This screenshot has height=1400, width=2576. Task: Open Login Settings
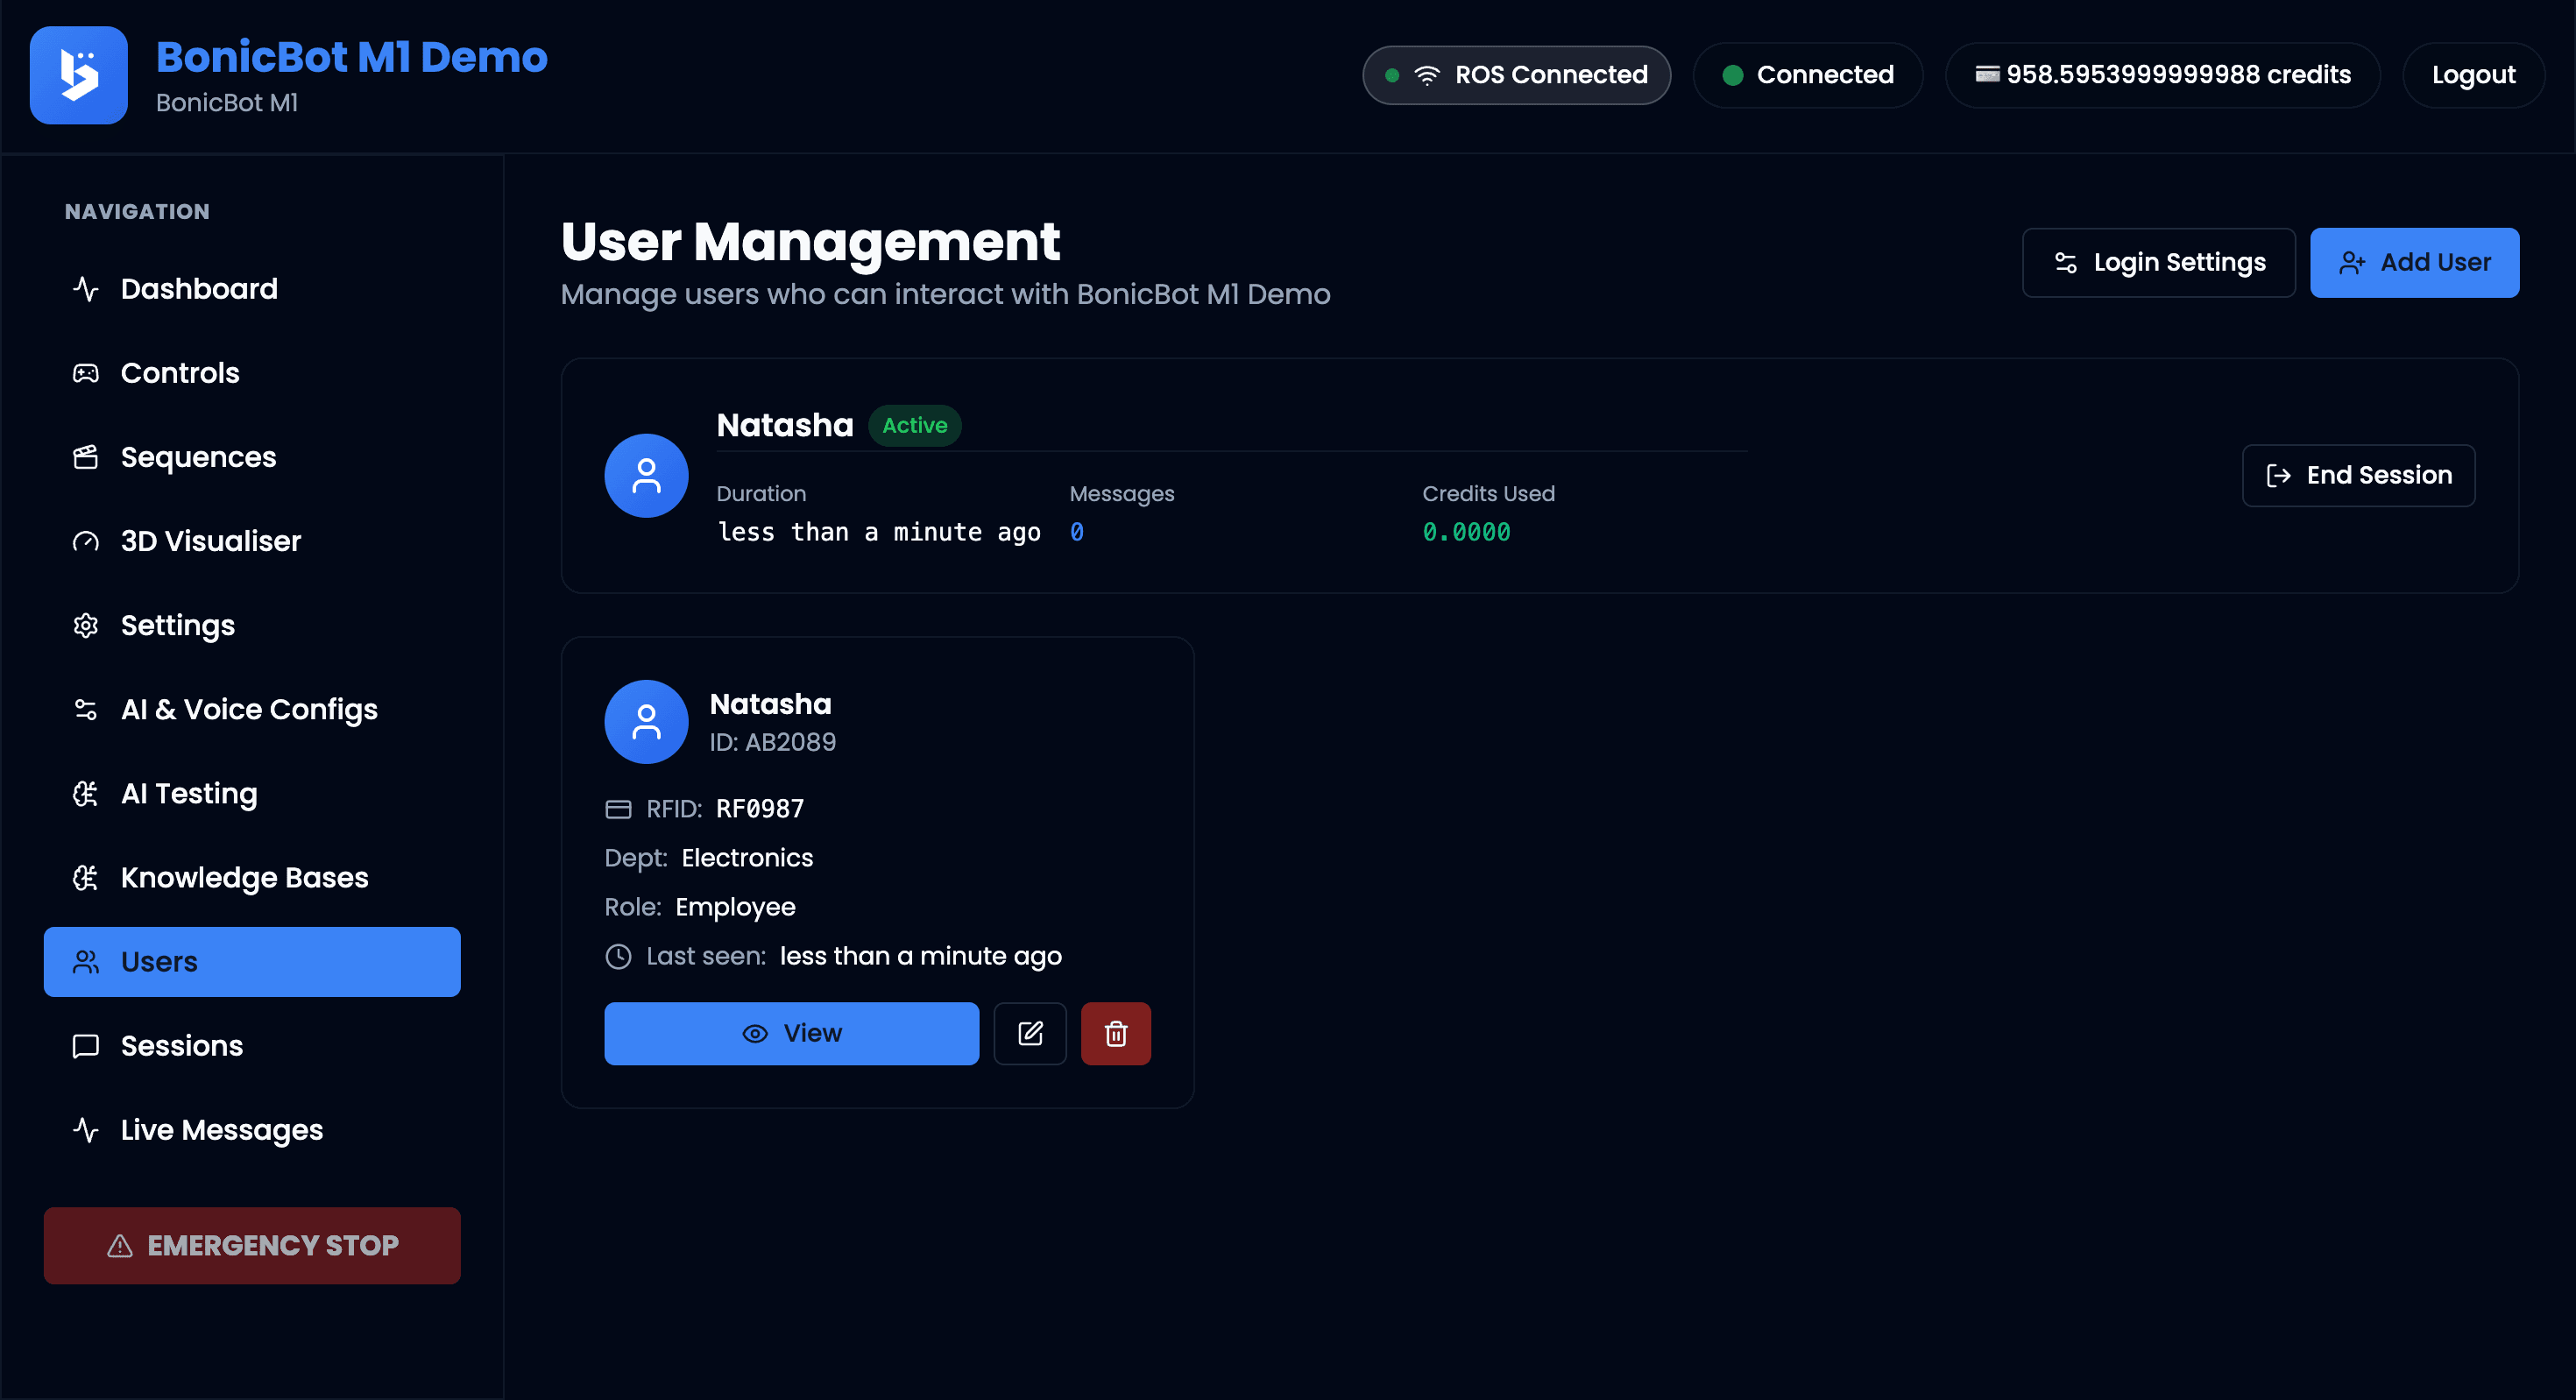coord(2159,262)
